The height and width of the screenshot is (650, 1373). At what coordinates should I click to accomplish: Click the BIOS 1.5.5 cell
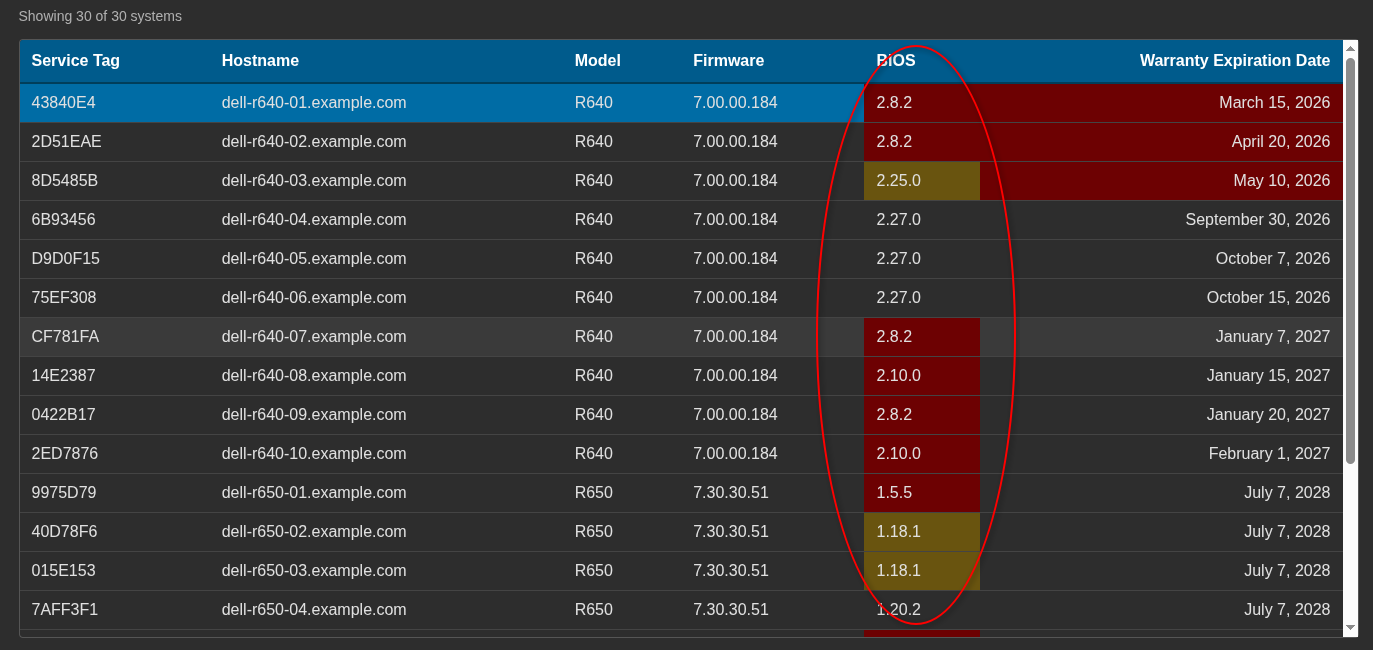click(922, 493)
